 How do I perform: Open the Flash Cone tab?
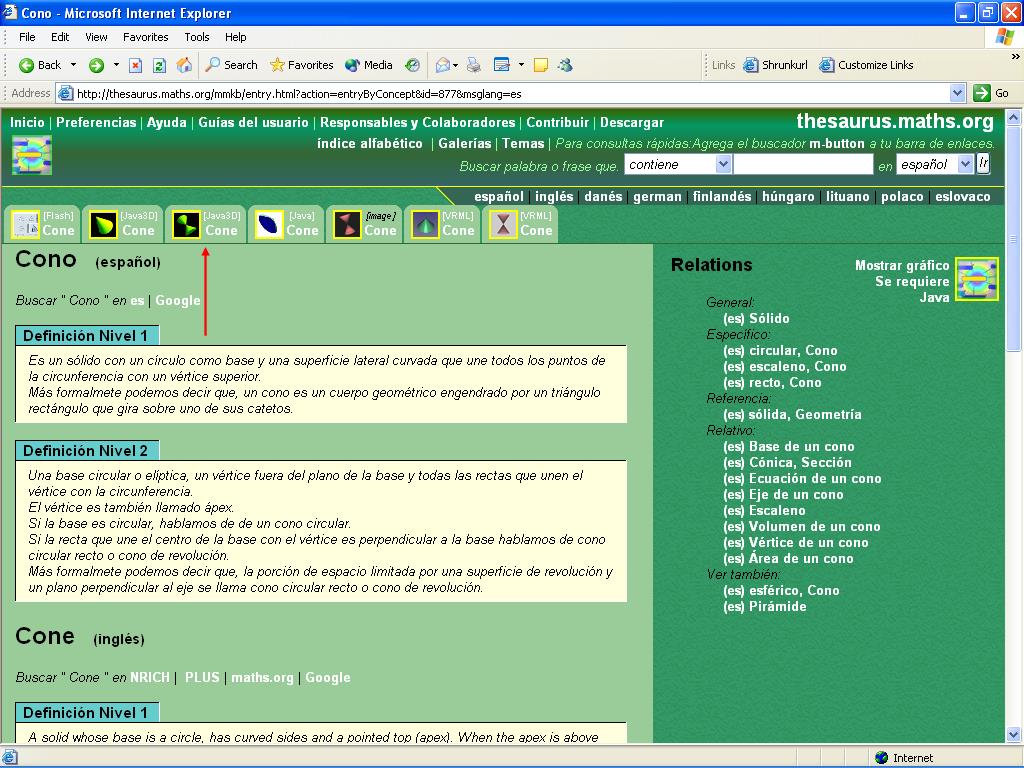pyautogui.click(x=42, y=224)
